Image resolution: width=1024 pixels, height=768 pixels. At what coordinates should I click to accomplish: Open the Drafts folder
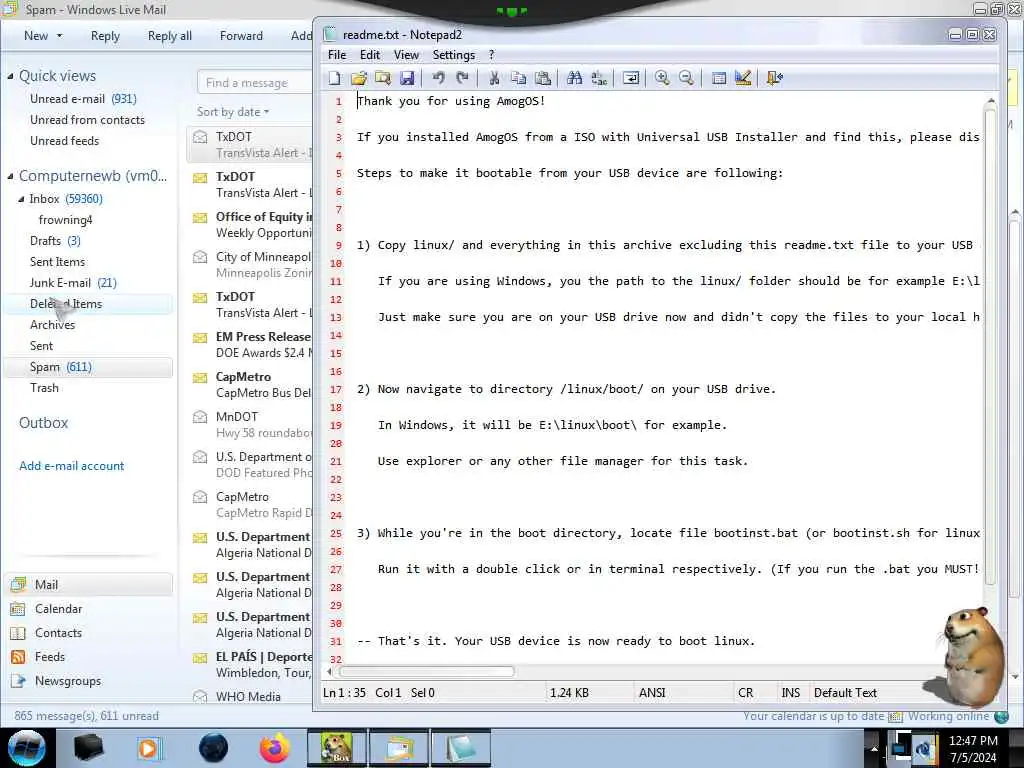pos(55,241)
